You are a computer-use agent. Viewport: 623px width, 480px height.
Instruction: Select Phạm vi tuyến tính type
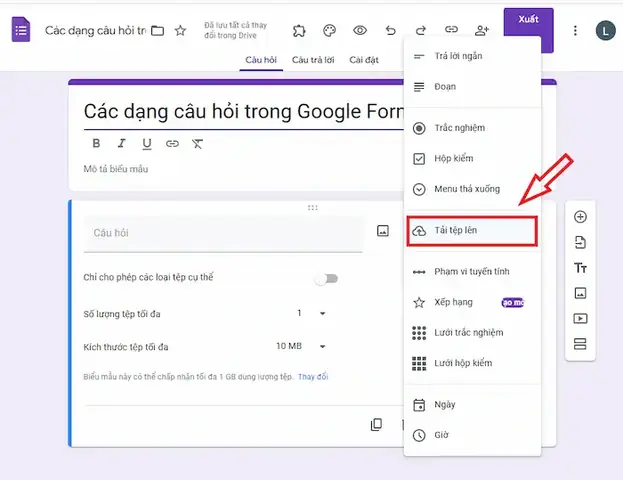472,272
